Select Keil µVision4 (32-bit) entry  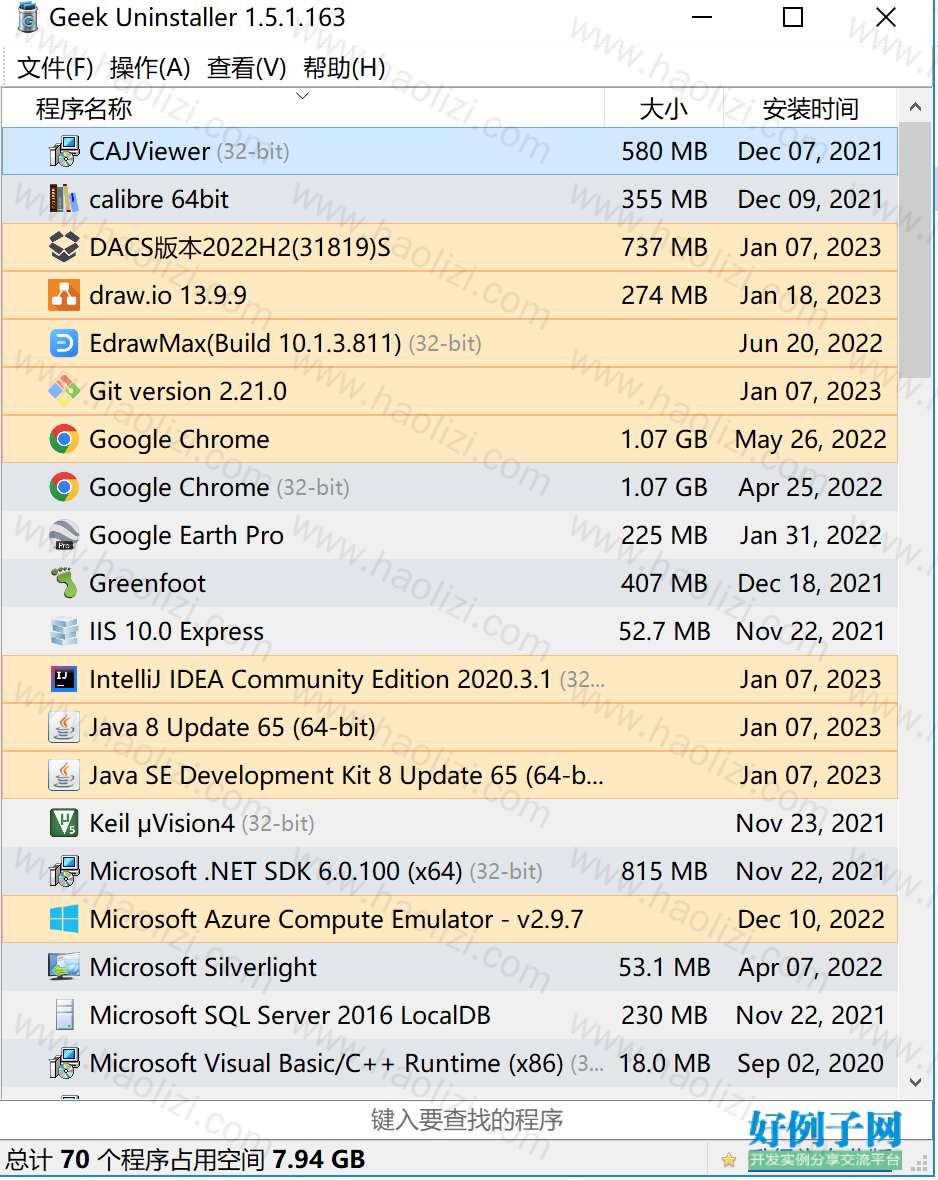(x=202, y=823)
